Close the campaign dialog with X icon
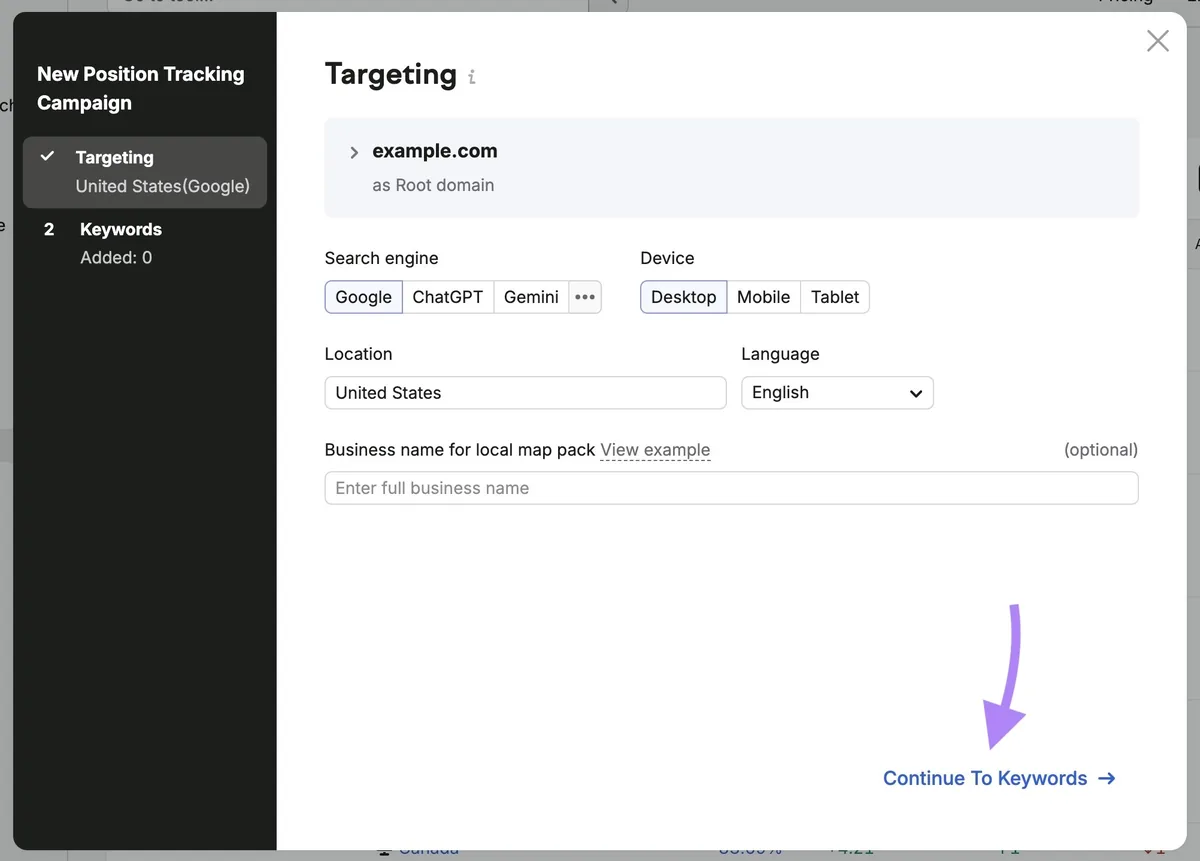Image resolution: width=1200 pixels, height=861 pixels. pyautogui.click(x=1157, y=41)
